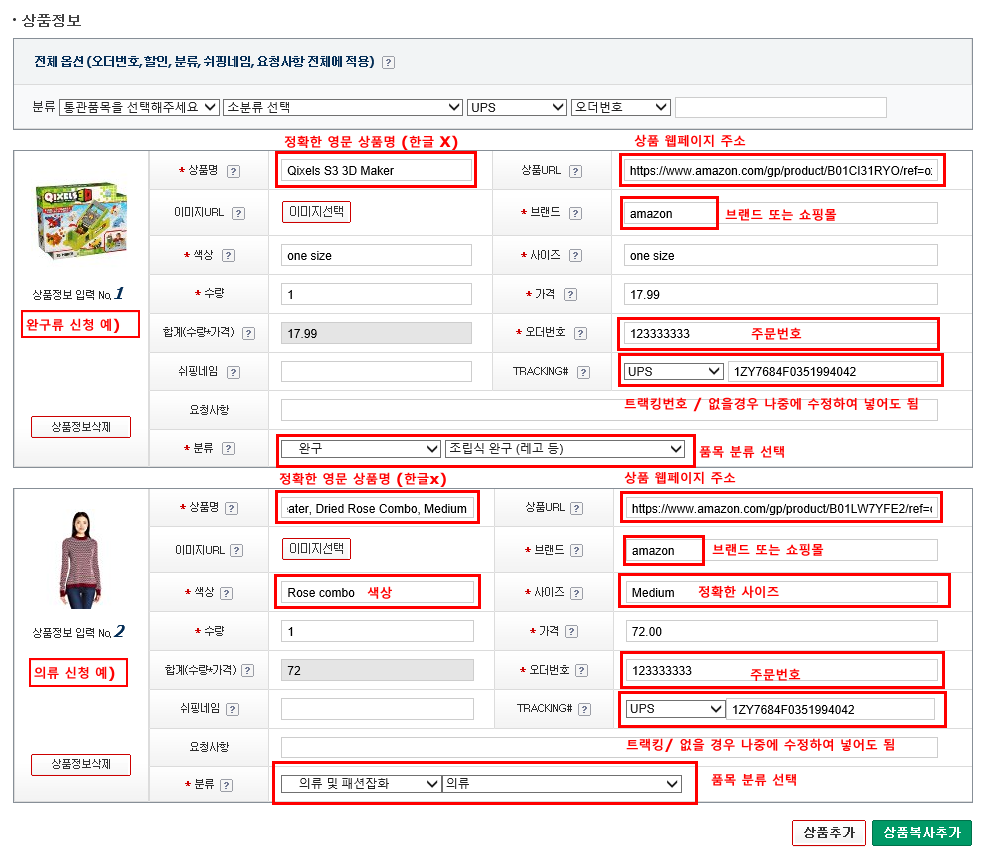Click help icon beside 색상 in product 2
The width and height of the screenshot is (994, 859).
tap(226, 593)
